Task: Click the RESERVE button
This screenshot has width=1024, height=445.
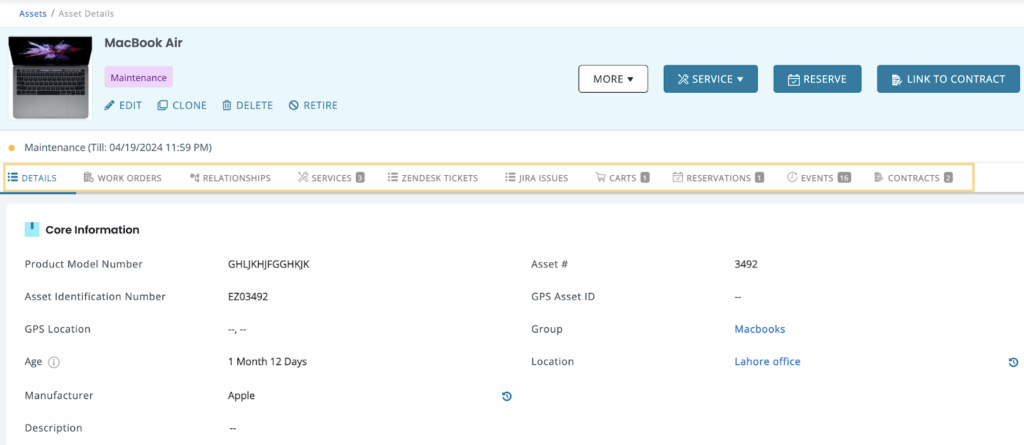Action: click(818, 79)
